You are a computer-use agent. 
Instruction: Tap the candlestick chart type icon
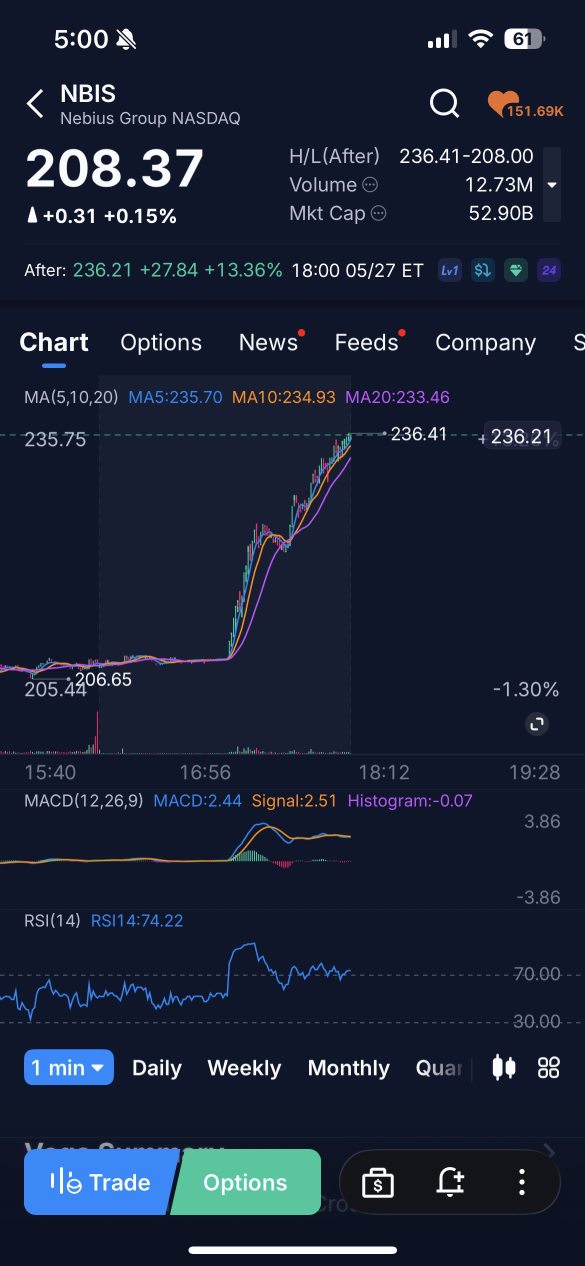pyautogui.click(x=504, y=1068)
